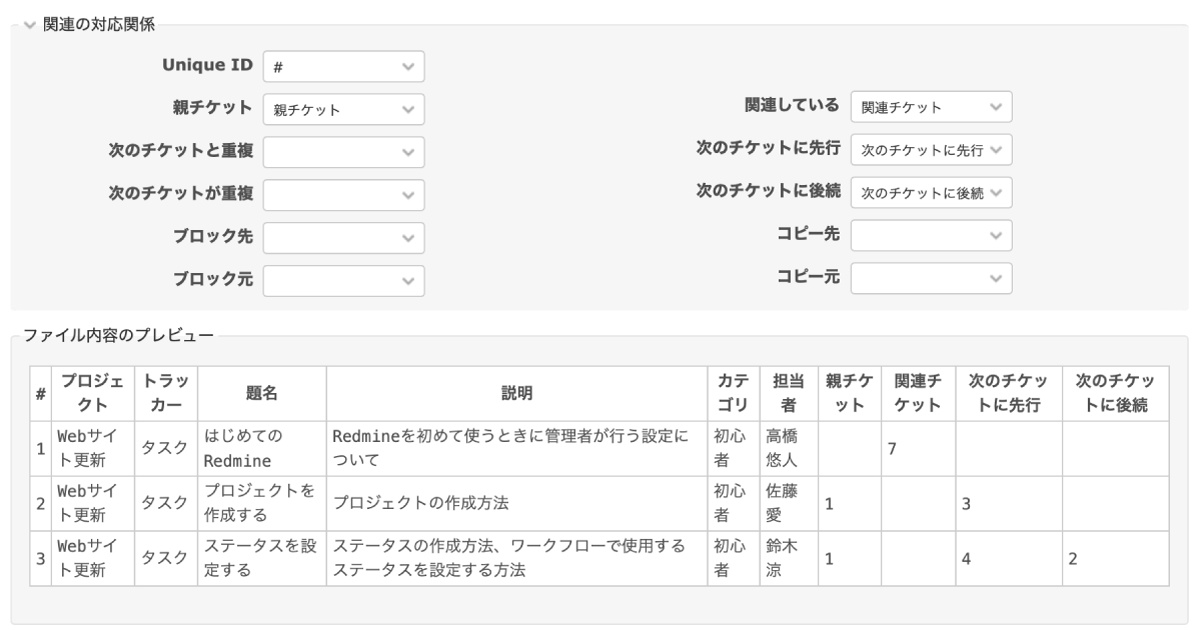Open the 次のチケットに先行 mapping dropdown
Viewport: 1200px width, 630px height.
[x=931, y=150]
